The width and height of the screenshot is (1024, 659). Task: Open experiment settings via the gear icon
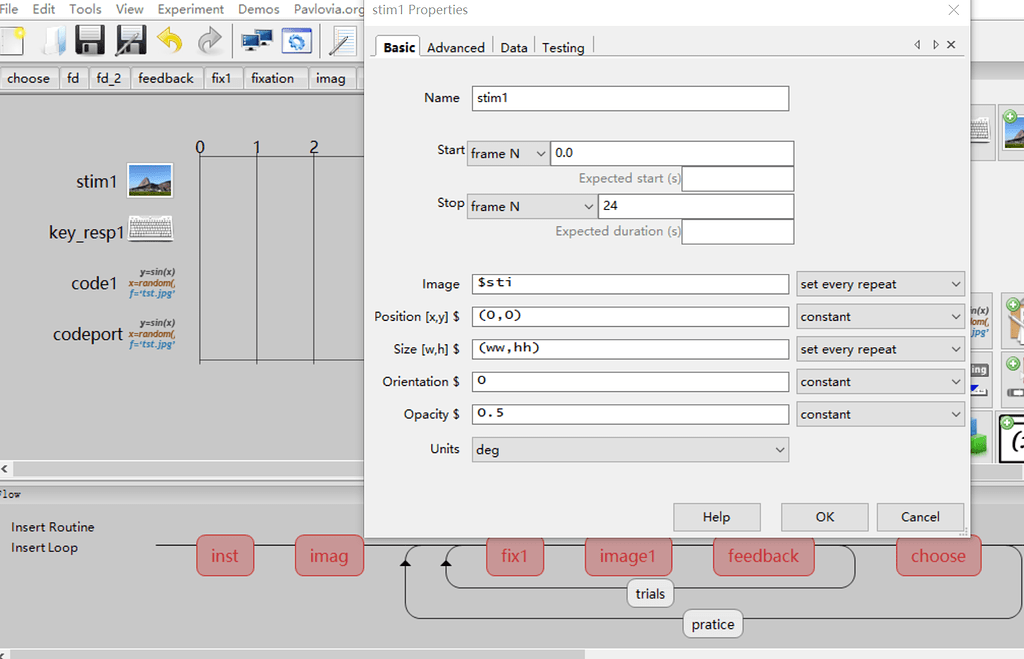point(294,38)
